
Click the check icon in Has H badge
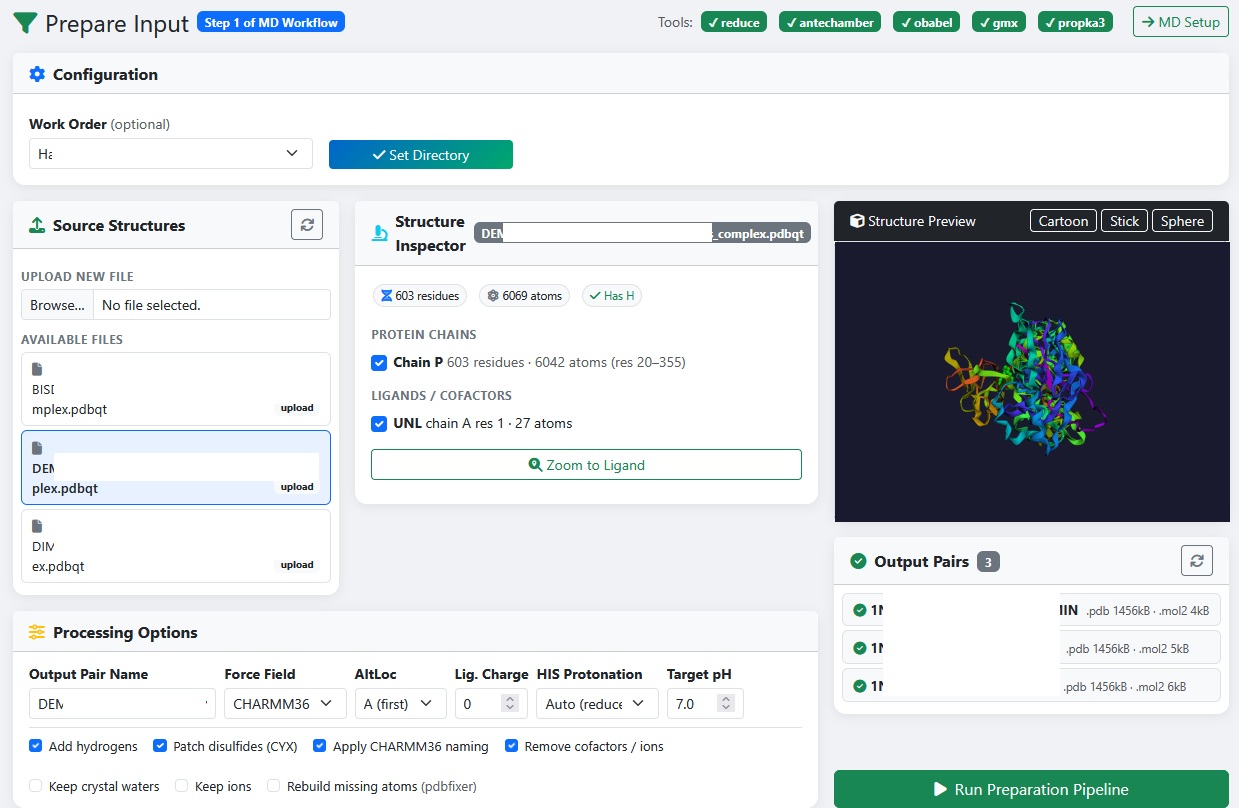(595, 296)
